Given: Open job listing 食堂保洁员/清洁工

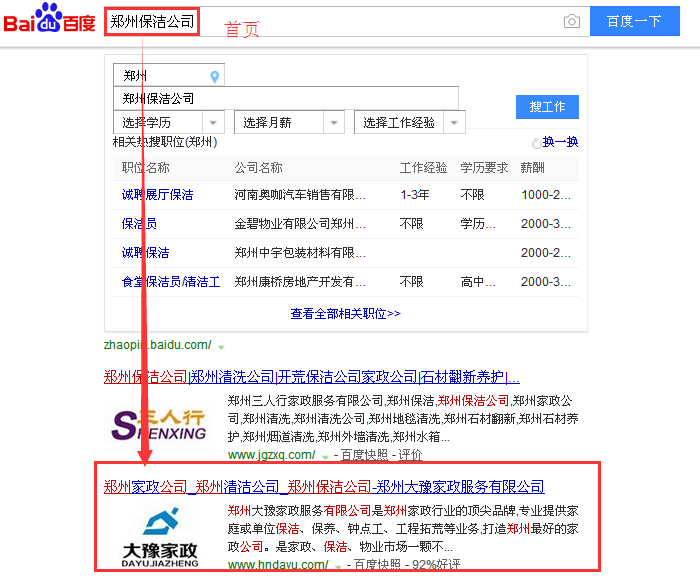Looking at the screenshot, I should [171, 282].
